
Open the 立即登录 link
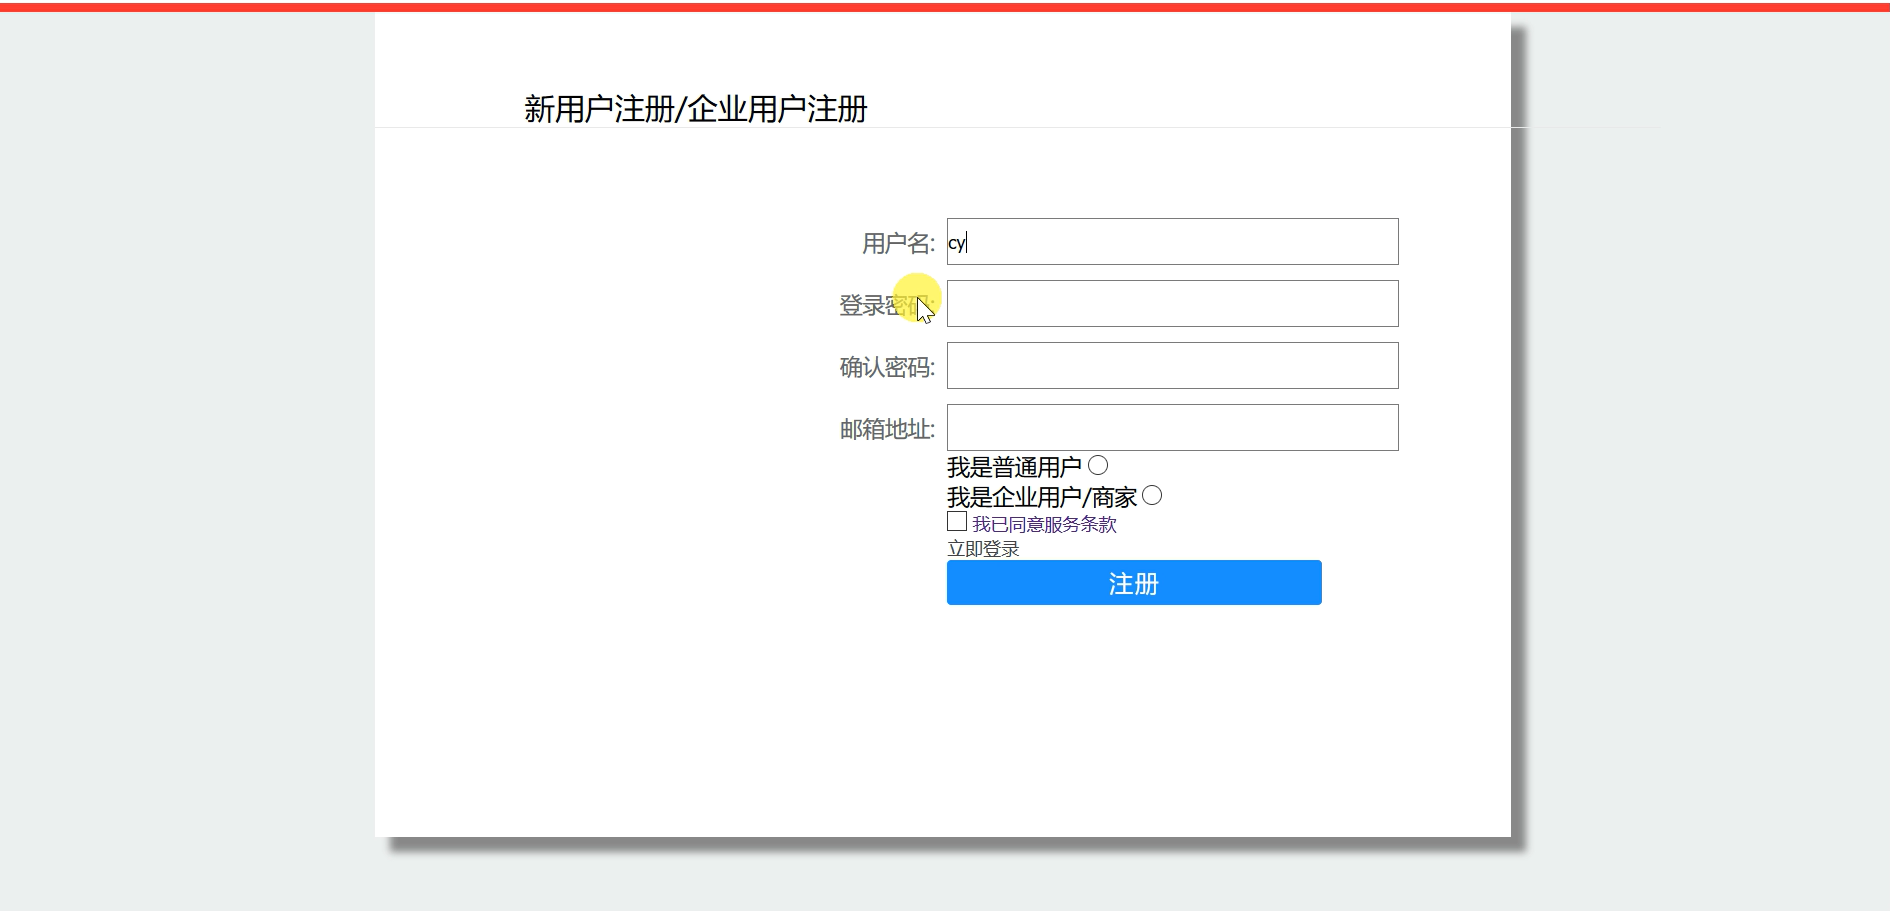(x=983, y=549)
